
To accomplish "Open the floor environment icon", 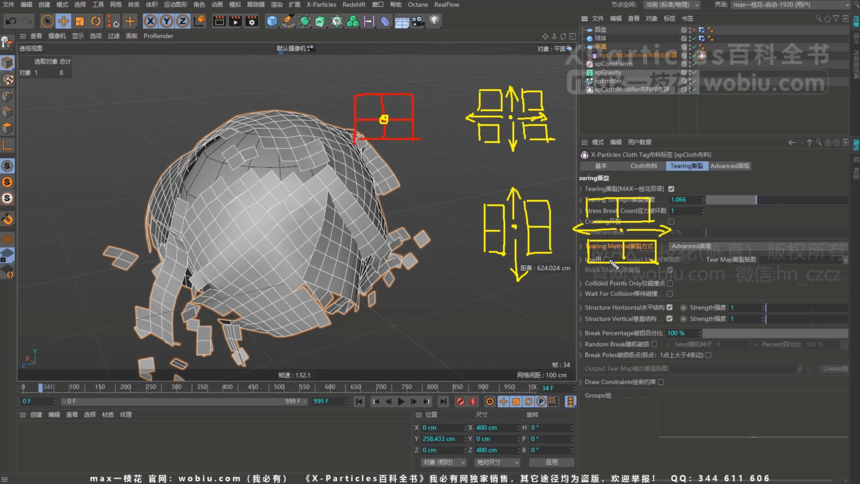I will 401,21.
